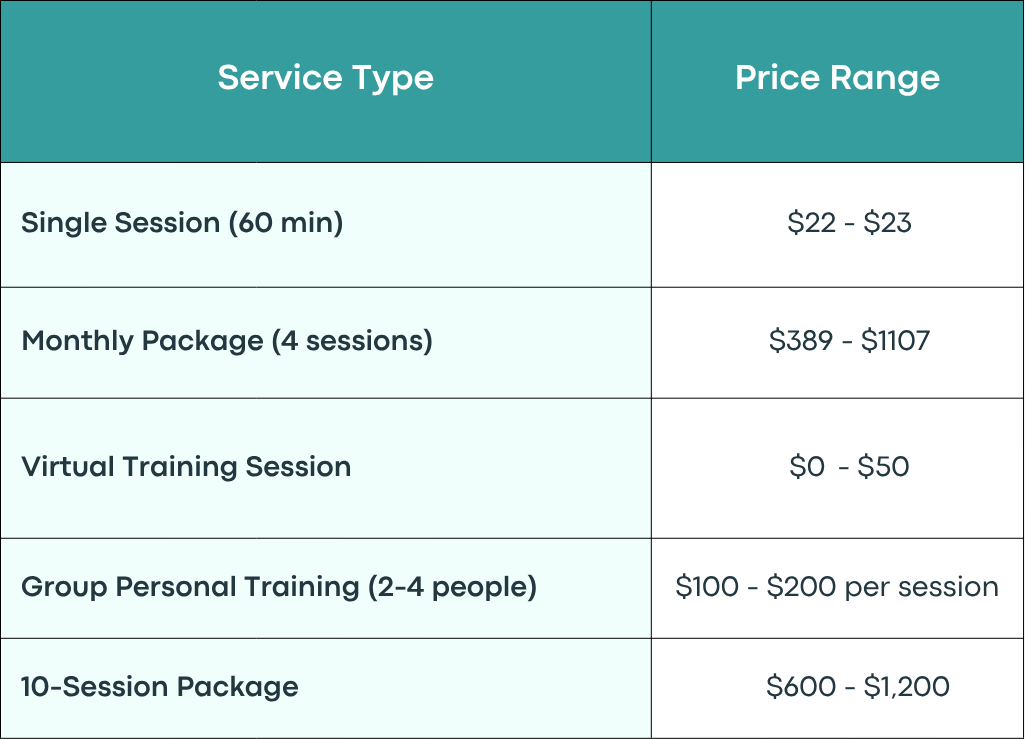Click the $22 - $23 price cell
1025x739 pixels.
(x=849, y=223)
